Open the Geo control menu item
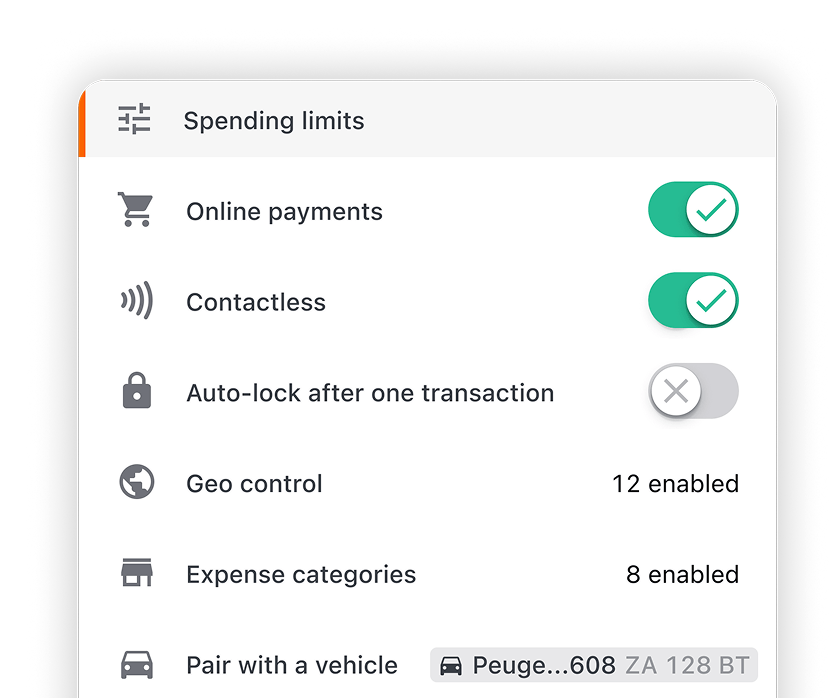The image size is (832, 698). tap(428, 483)
